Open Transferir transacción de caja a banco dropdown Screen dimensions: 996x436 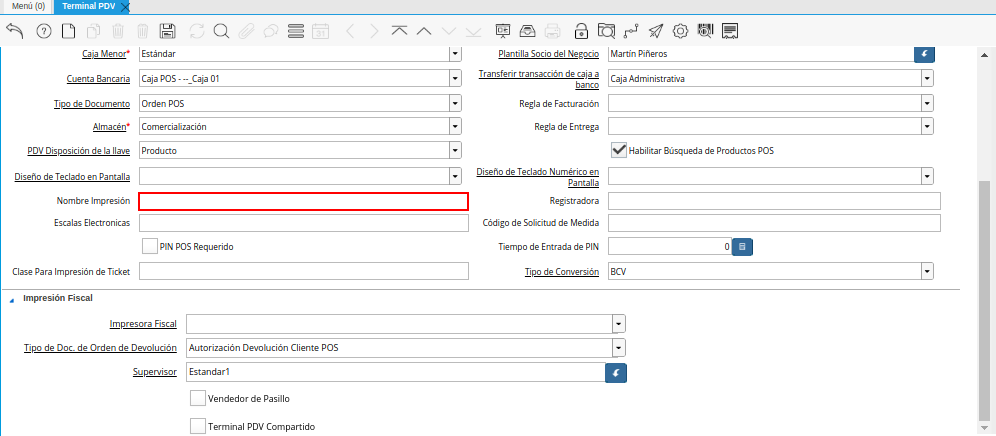click(x=927, y=79)
